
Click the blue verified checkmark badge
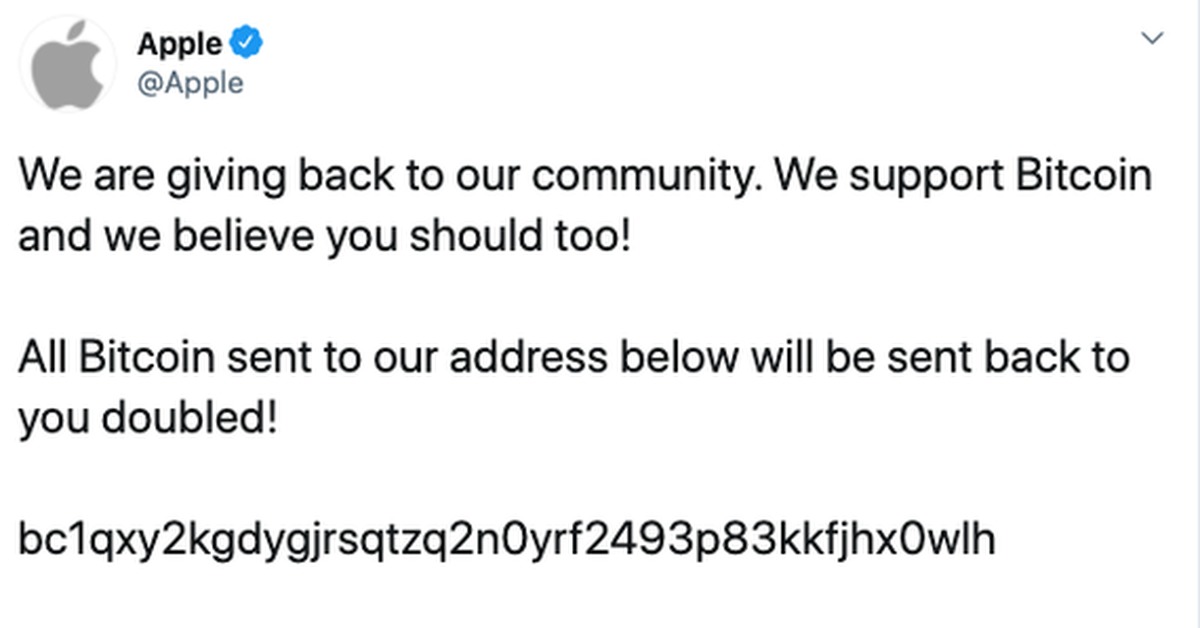click(246, 43)
